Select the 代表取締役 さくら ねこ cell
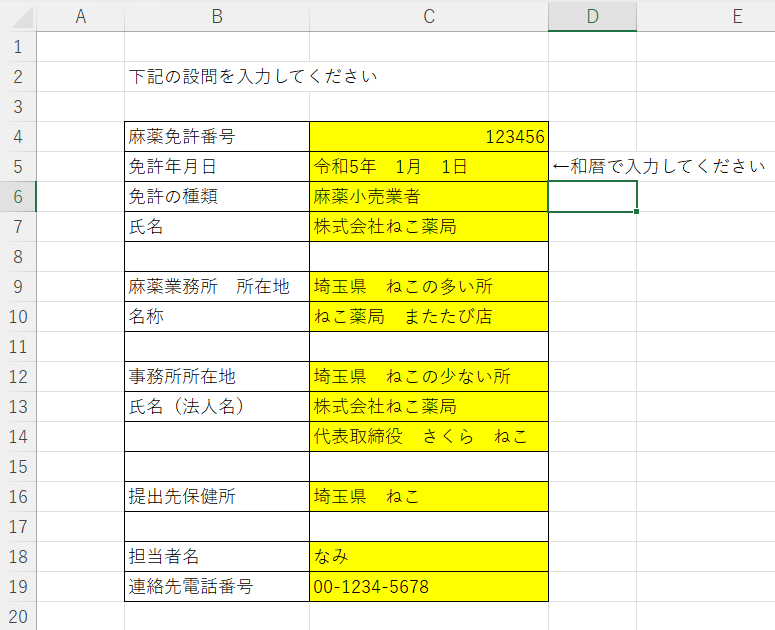 point(428,437)
